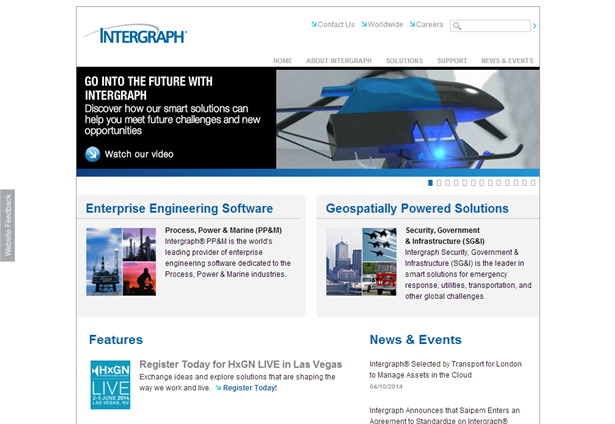This screenshot has height=424, width=615.
Task: Go to the HOME menu item
Action: click(x=282, y=61)
